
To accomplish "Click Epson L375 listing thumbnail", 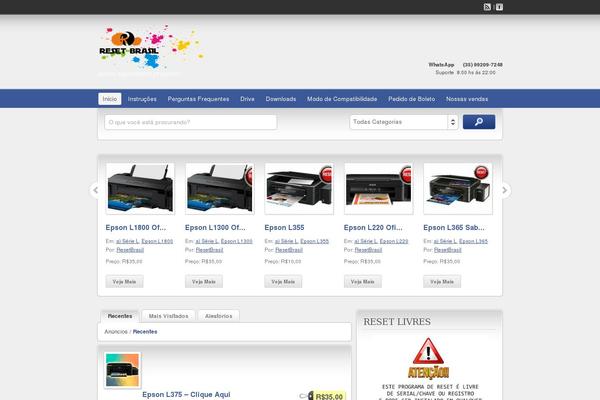I will coord(122,370).
